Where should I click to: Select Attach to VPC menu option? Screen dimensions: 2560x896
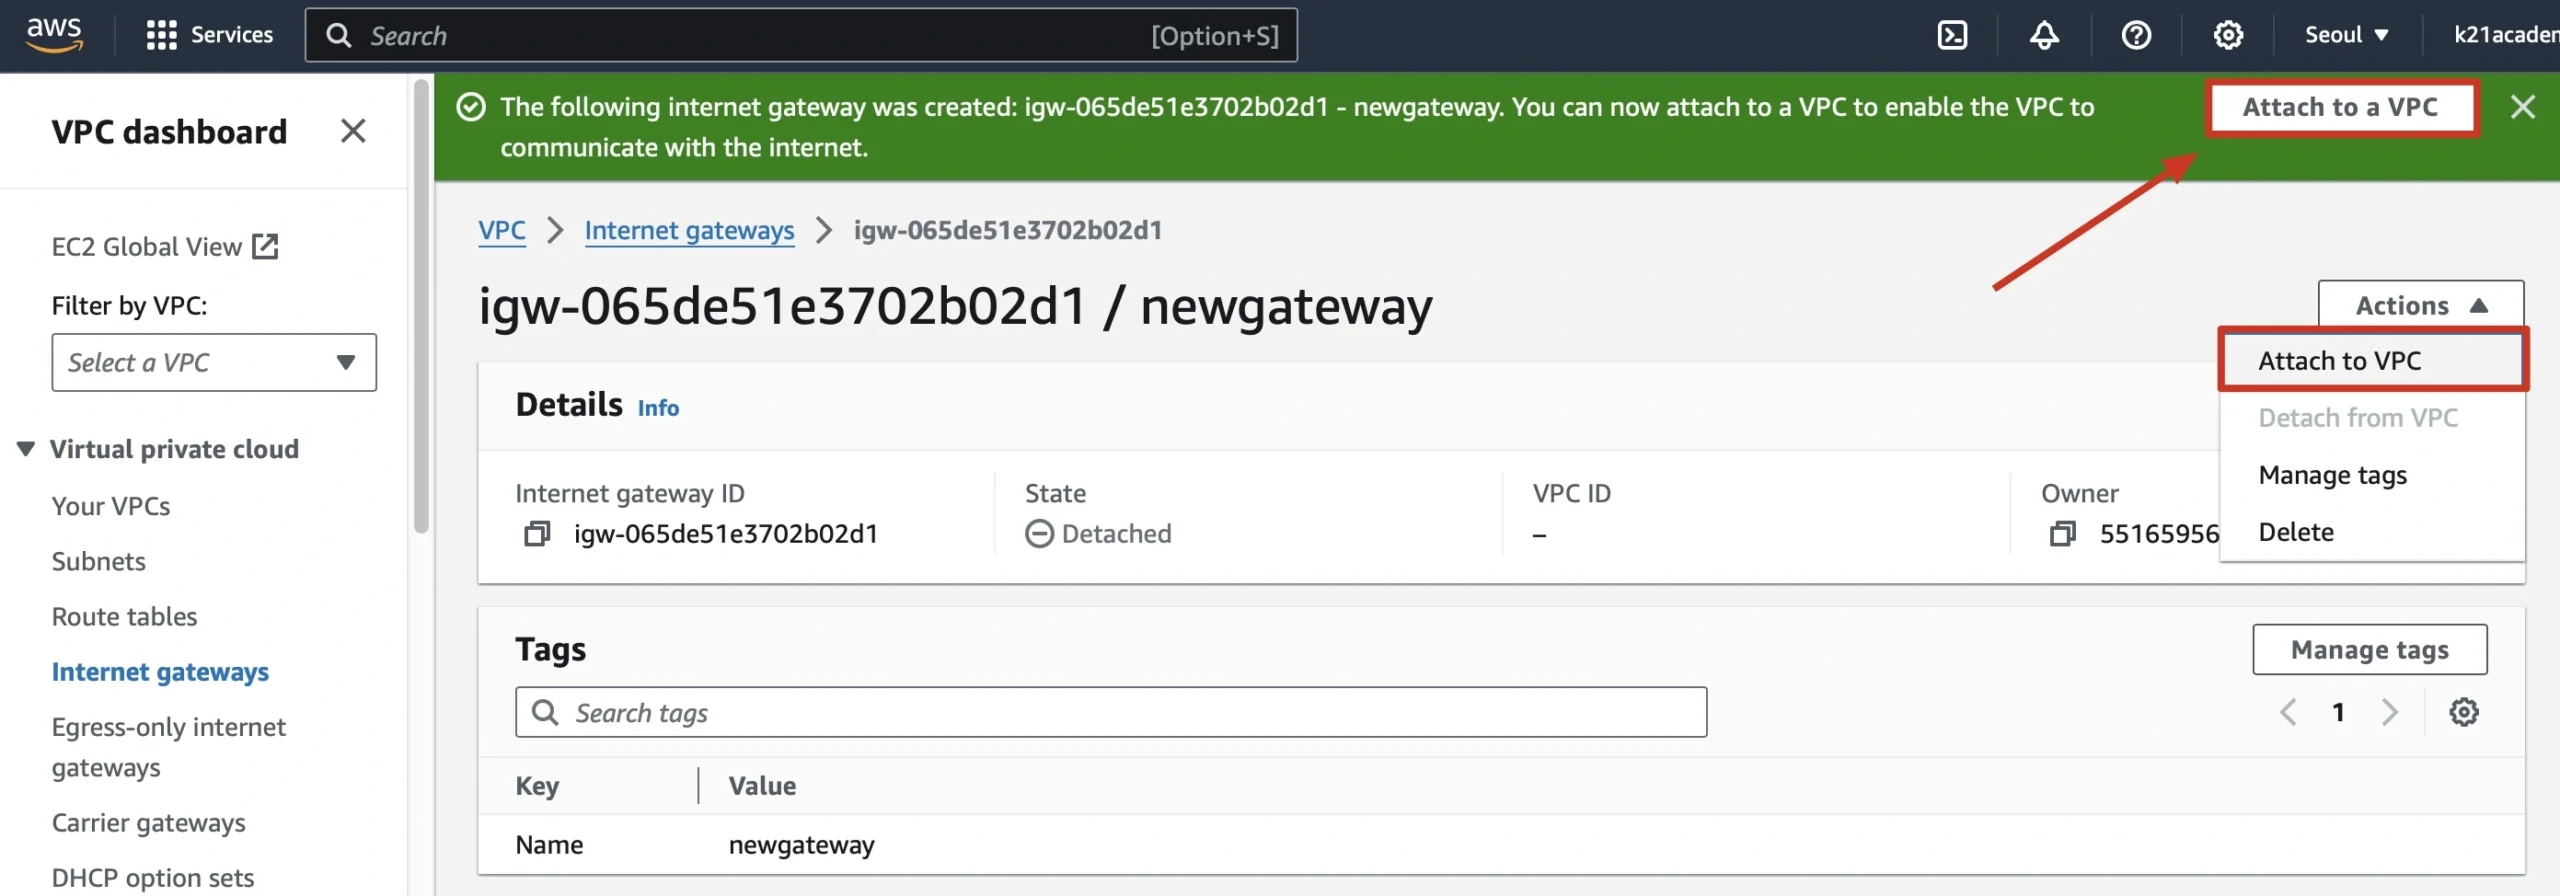(x=2340, y=361)
